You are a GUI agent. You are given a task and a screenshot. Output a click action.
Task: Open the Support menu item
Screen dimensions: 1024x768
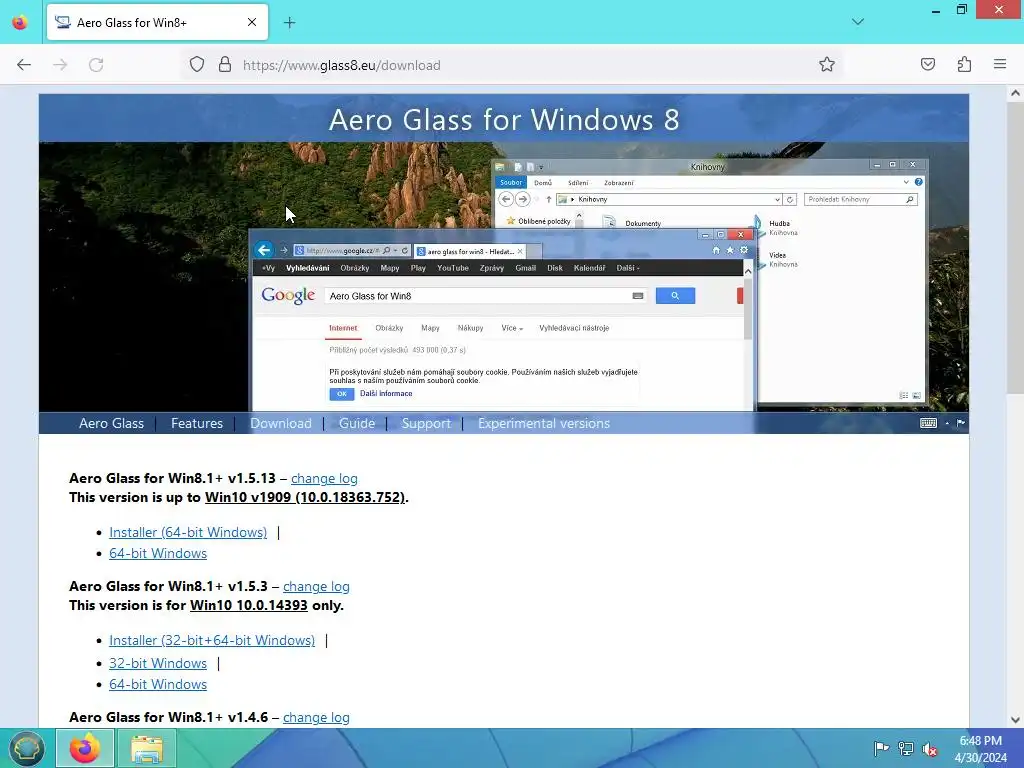[x=426, y=423]
